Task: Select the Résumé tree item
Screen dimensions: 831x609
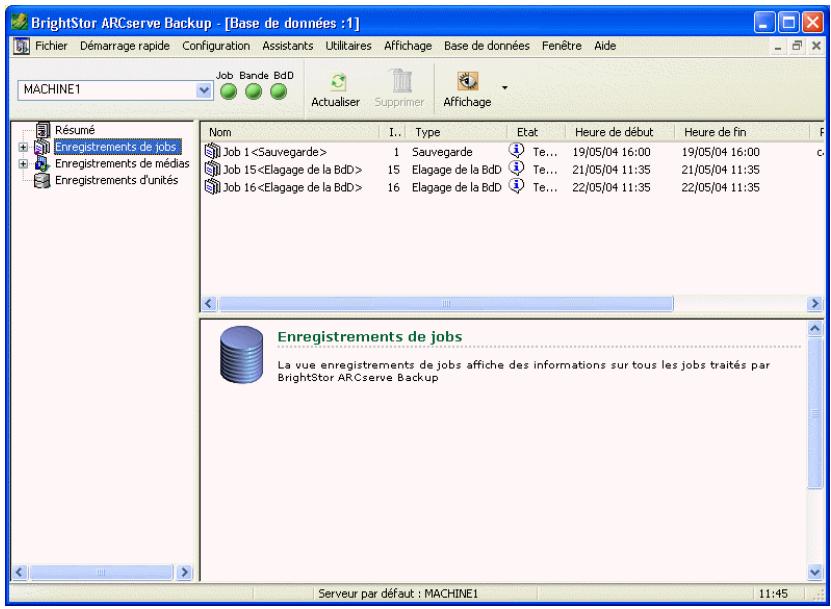Action: click(x=75, y=130)
